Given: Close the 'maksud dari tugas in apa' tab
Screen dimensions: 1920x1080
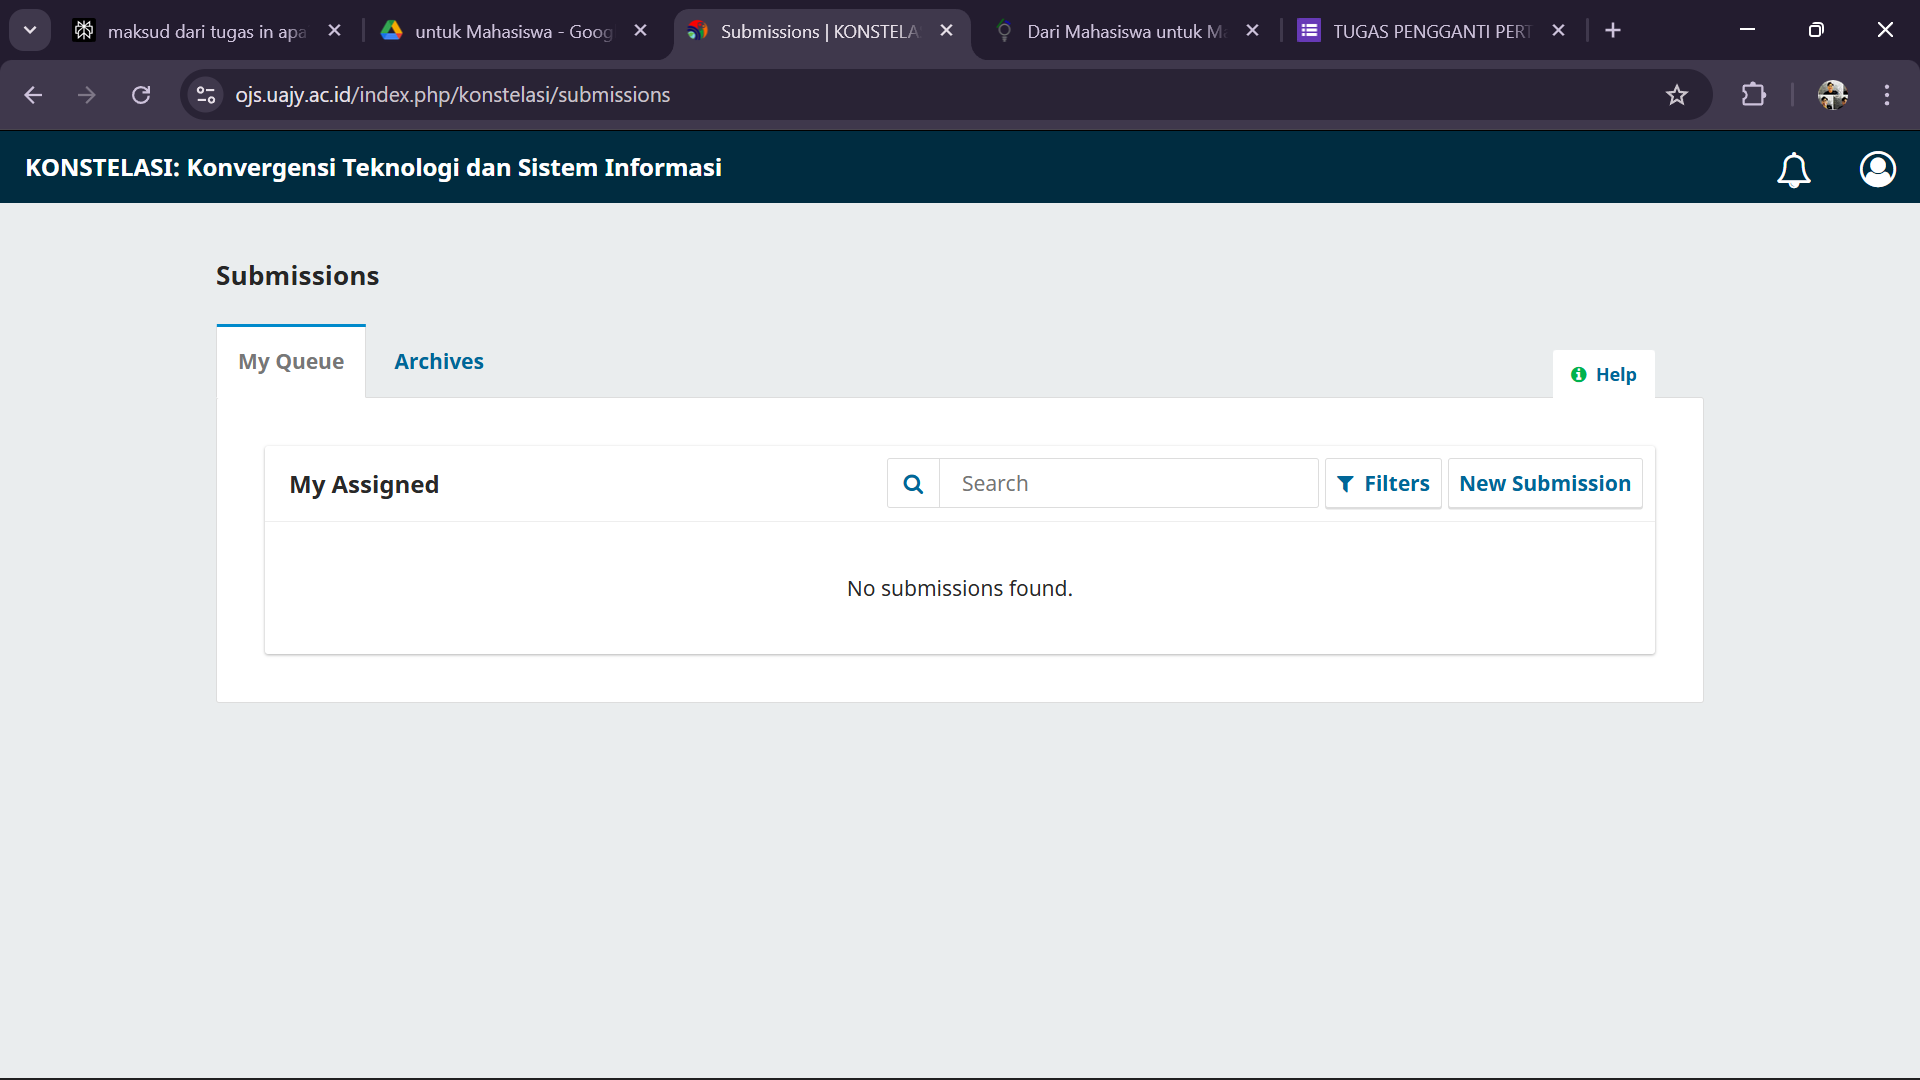Looking at the screenshot, I should (335, 31).
